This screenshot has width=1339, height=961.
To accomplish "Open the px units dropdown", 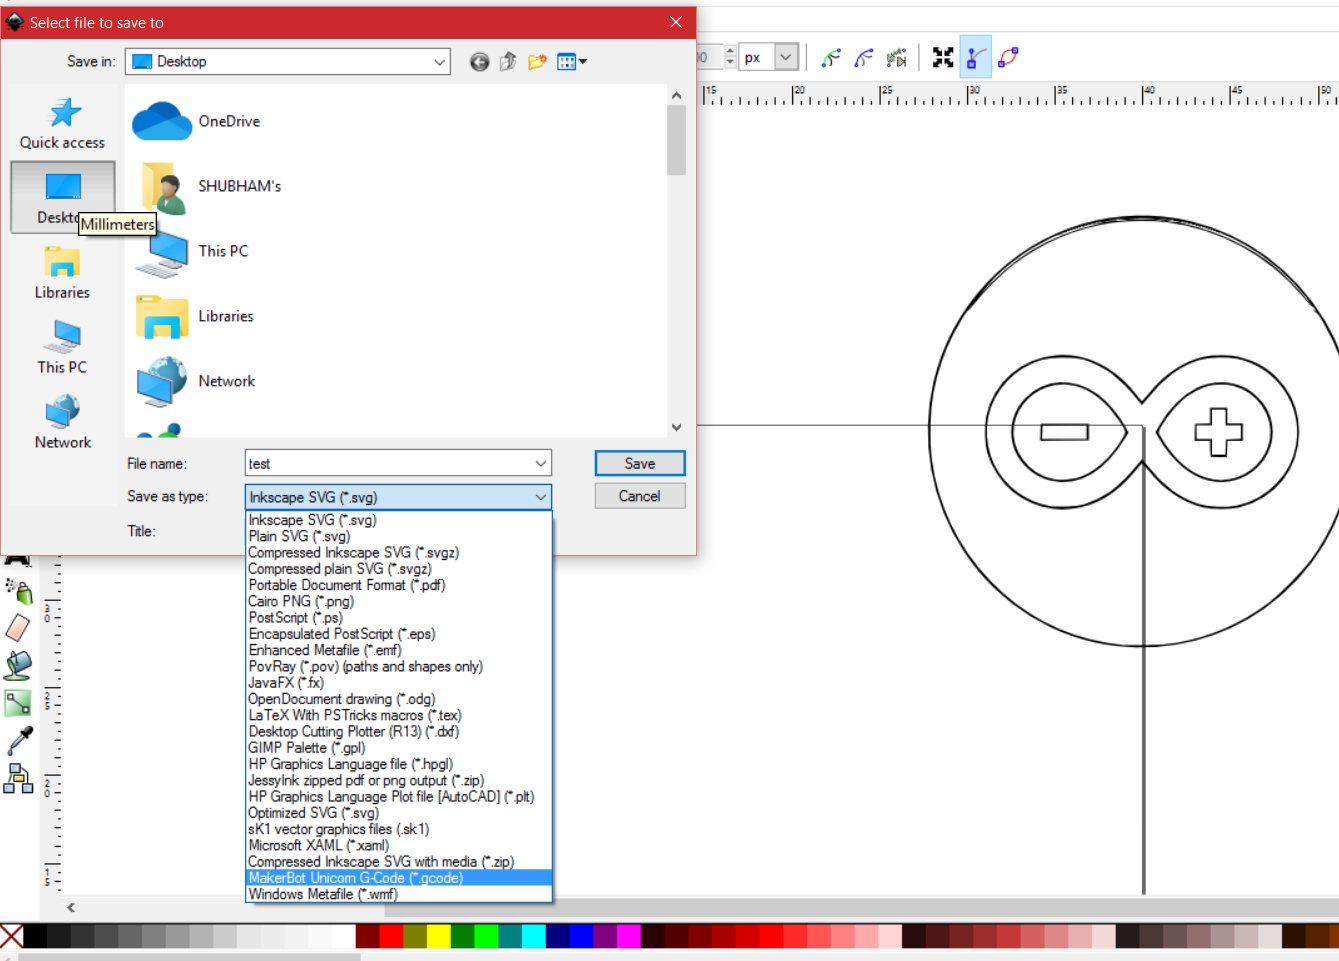I will (786, 58).
